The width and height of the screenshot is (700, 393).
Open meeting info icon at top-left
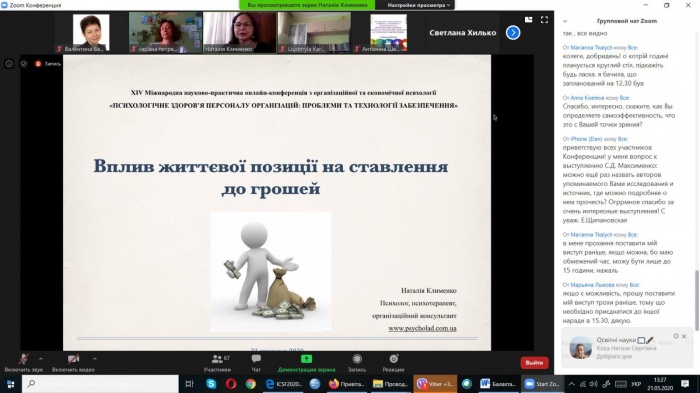(x=9, y=64)
